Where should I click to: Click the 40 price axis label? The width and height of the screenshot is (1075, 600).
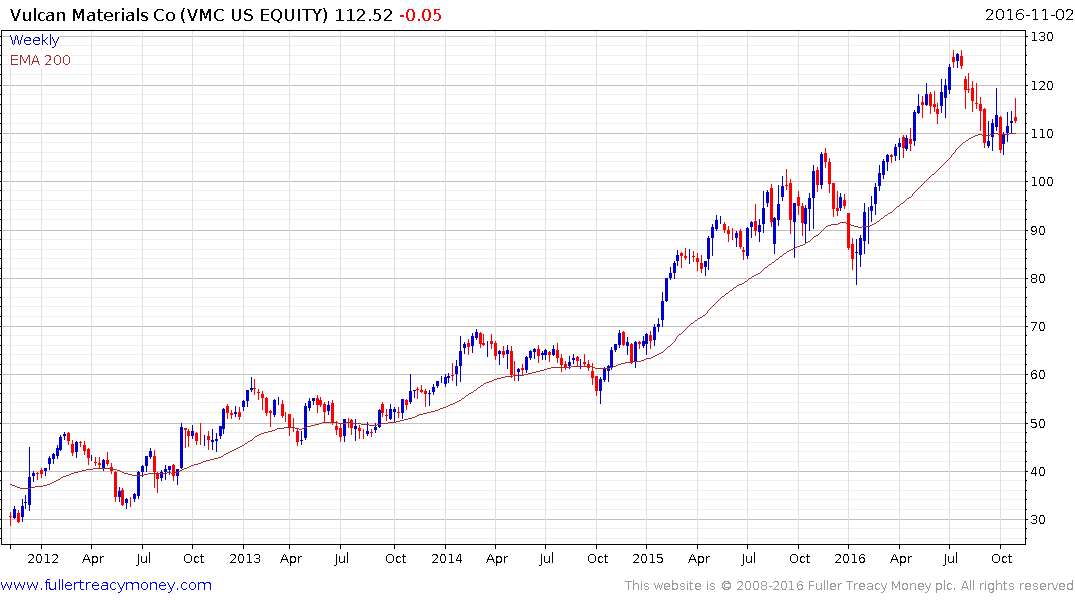point(1038,471)
